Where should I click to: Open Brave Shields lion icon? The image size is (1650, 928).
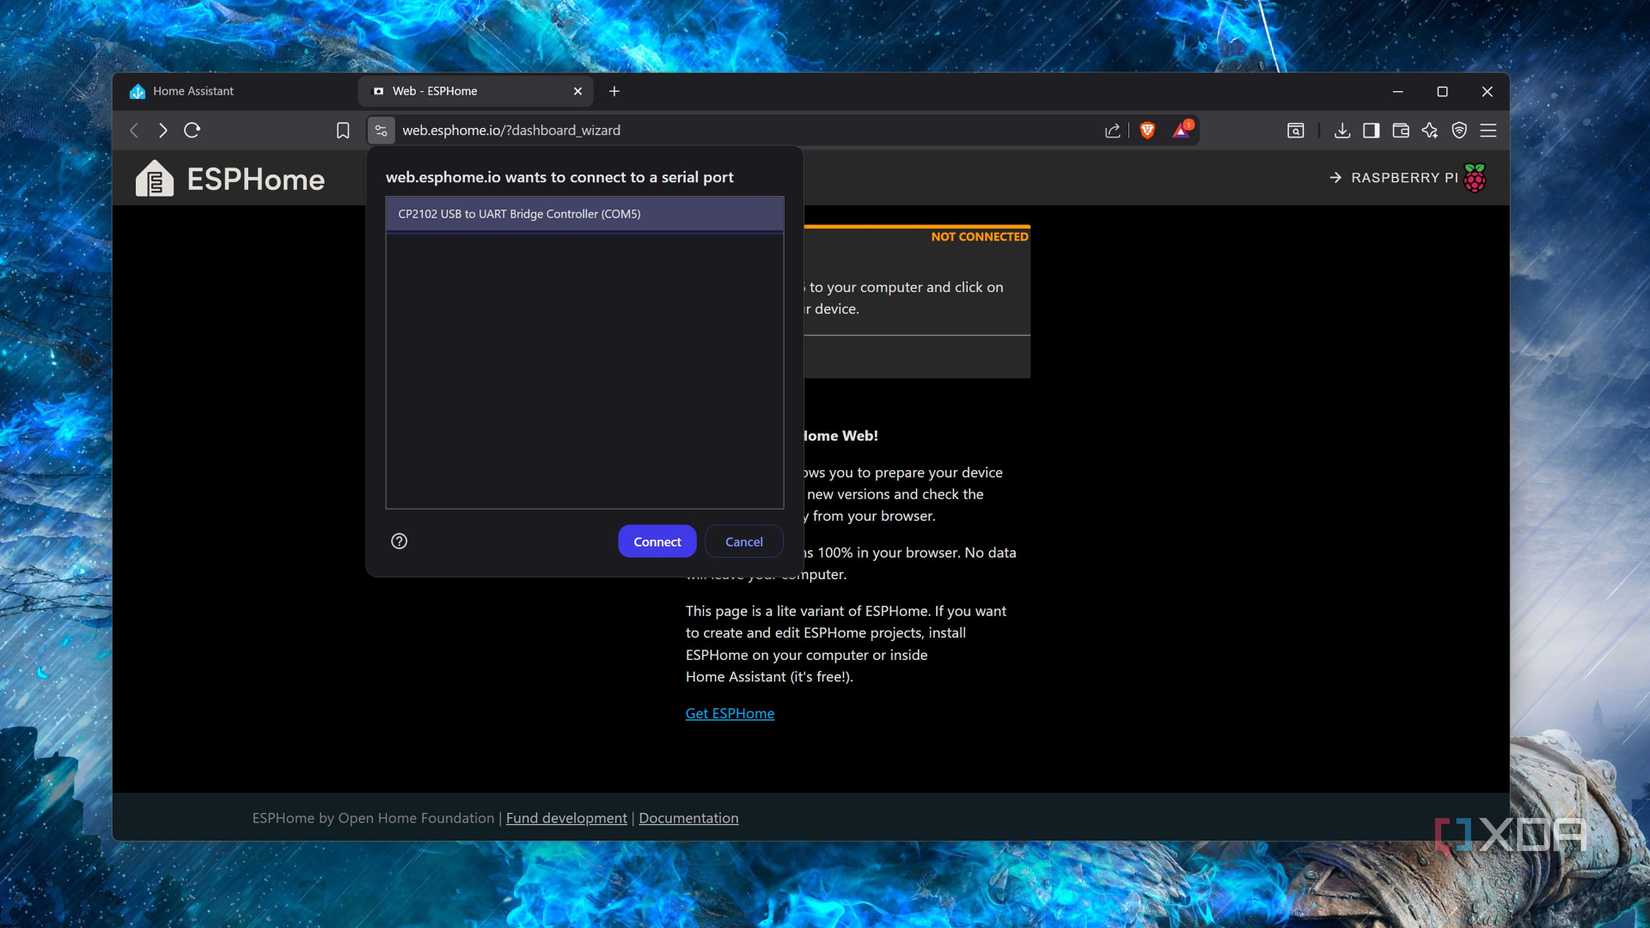pos(1148,130)
